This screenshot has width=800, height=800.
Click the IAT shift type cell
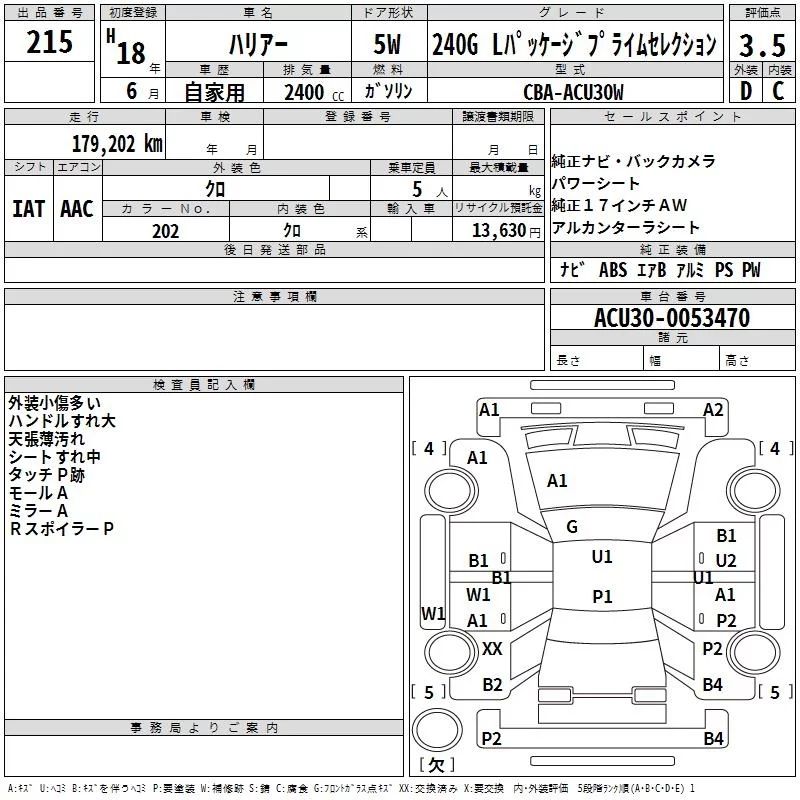[28, 209]
